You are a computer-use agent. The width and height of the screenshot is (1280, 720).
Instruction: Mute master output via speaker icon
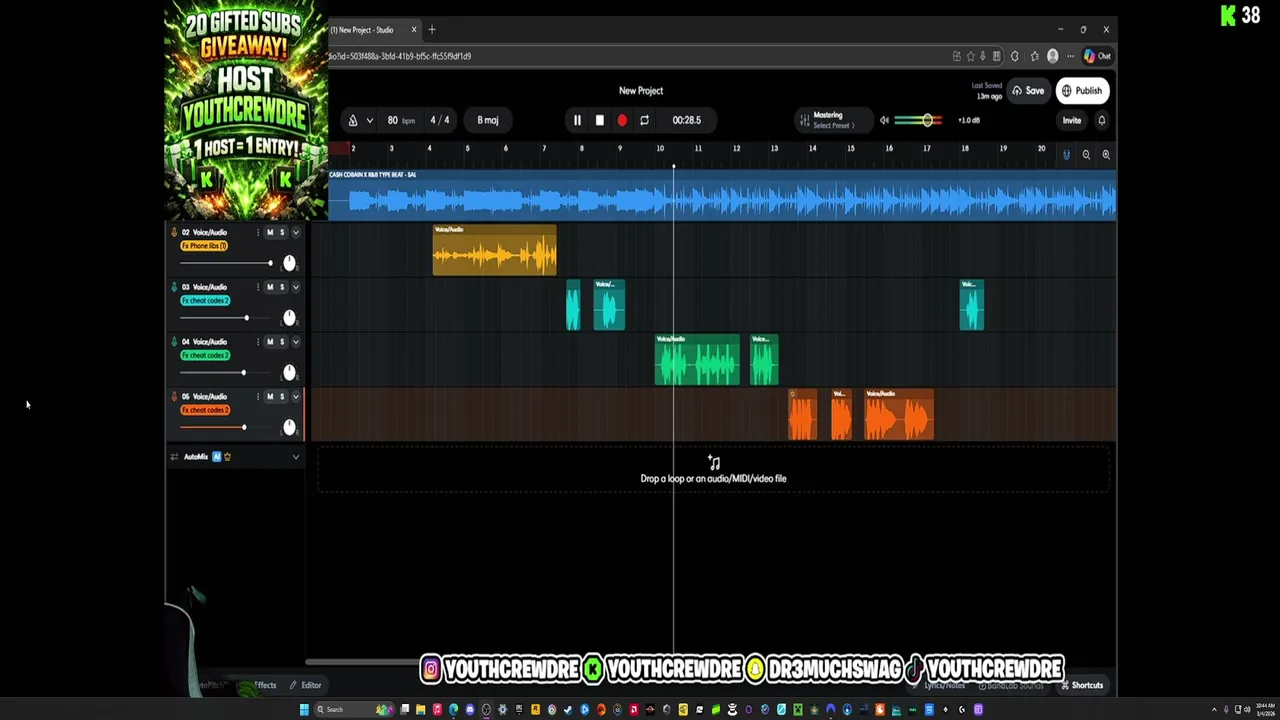pyautogui.click(x=884, y=120)
